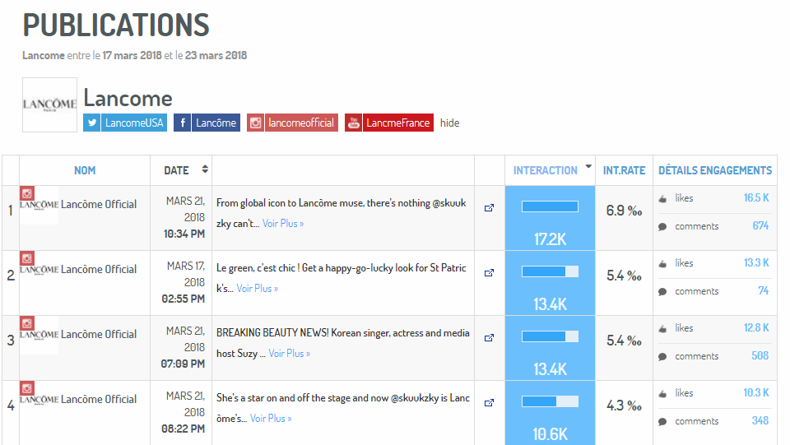Click the date MARS 17, 2018 02:55 PM

click(183, 283)
